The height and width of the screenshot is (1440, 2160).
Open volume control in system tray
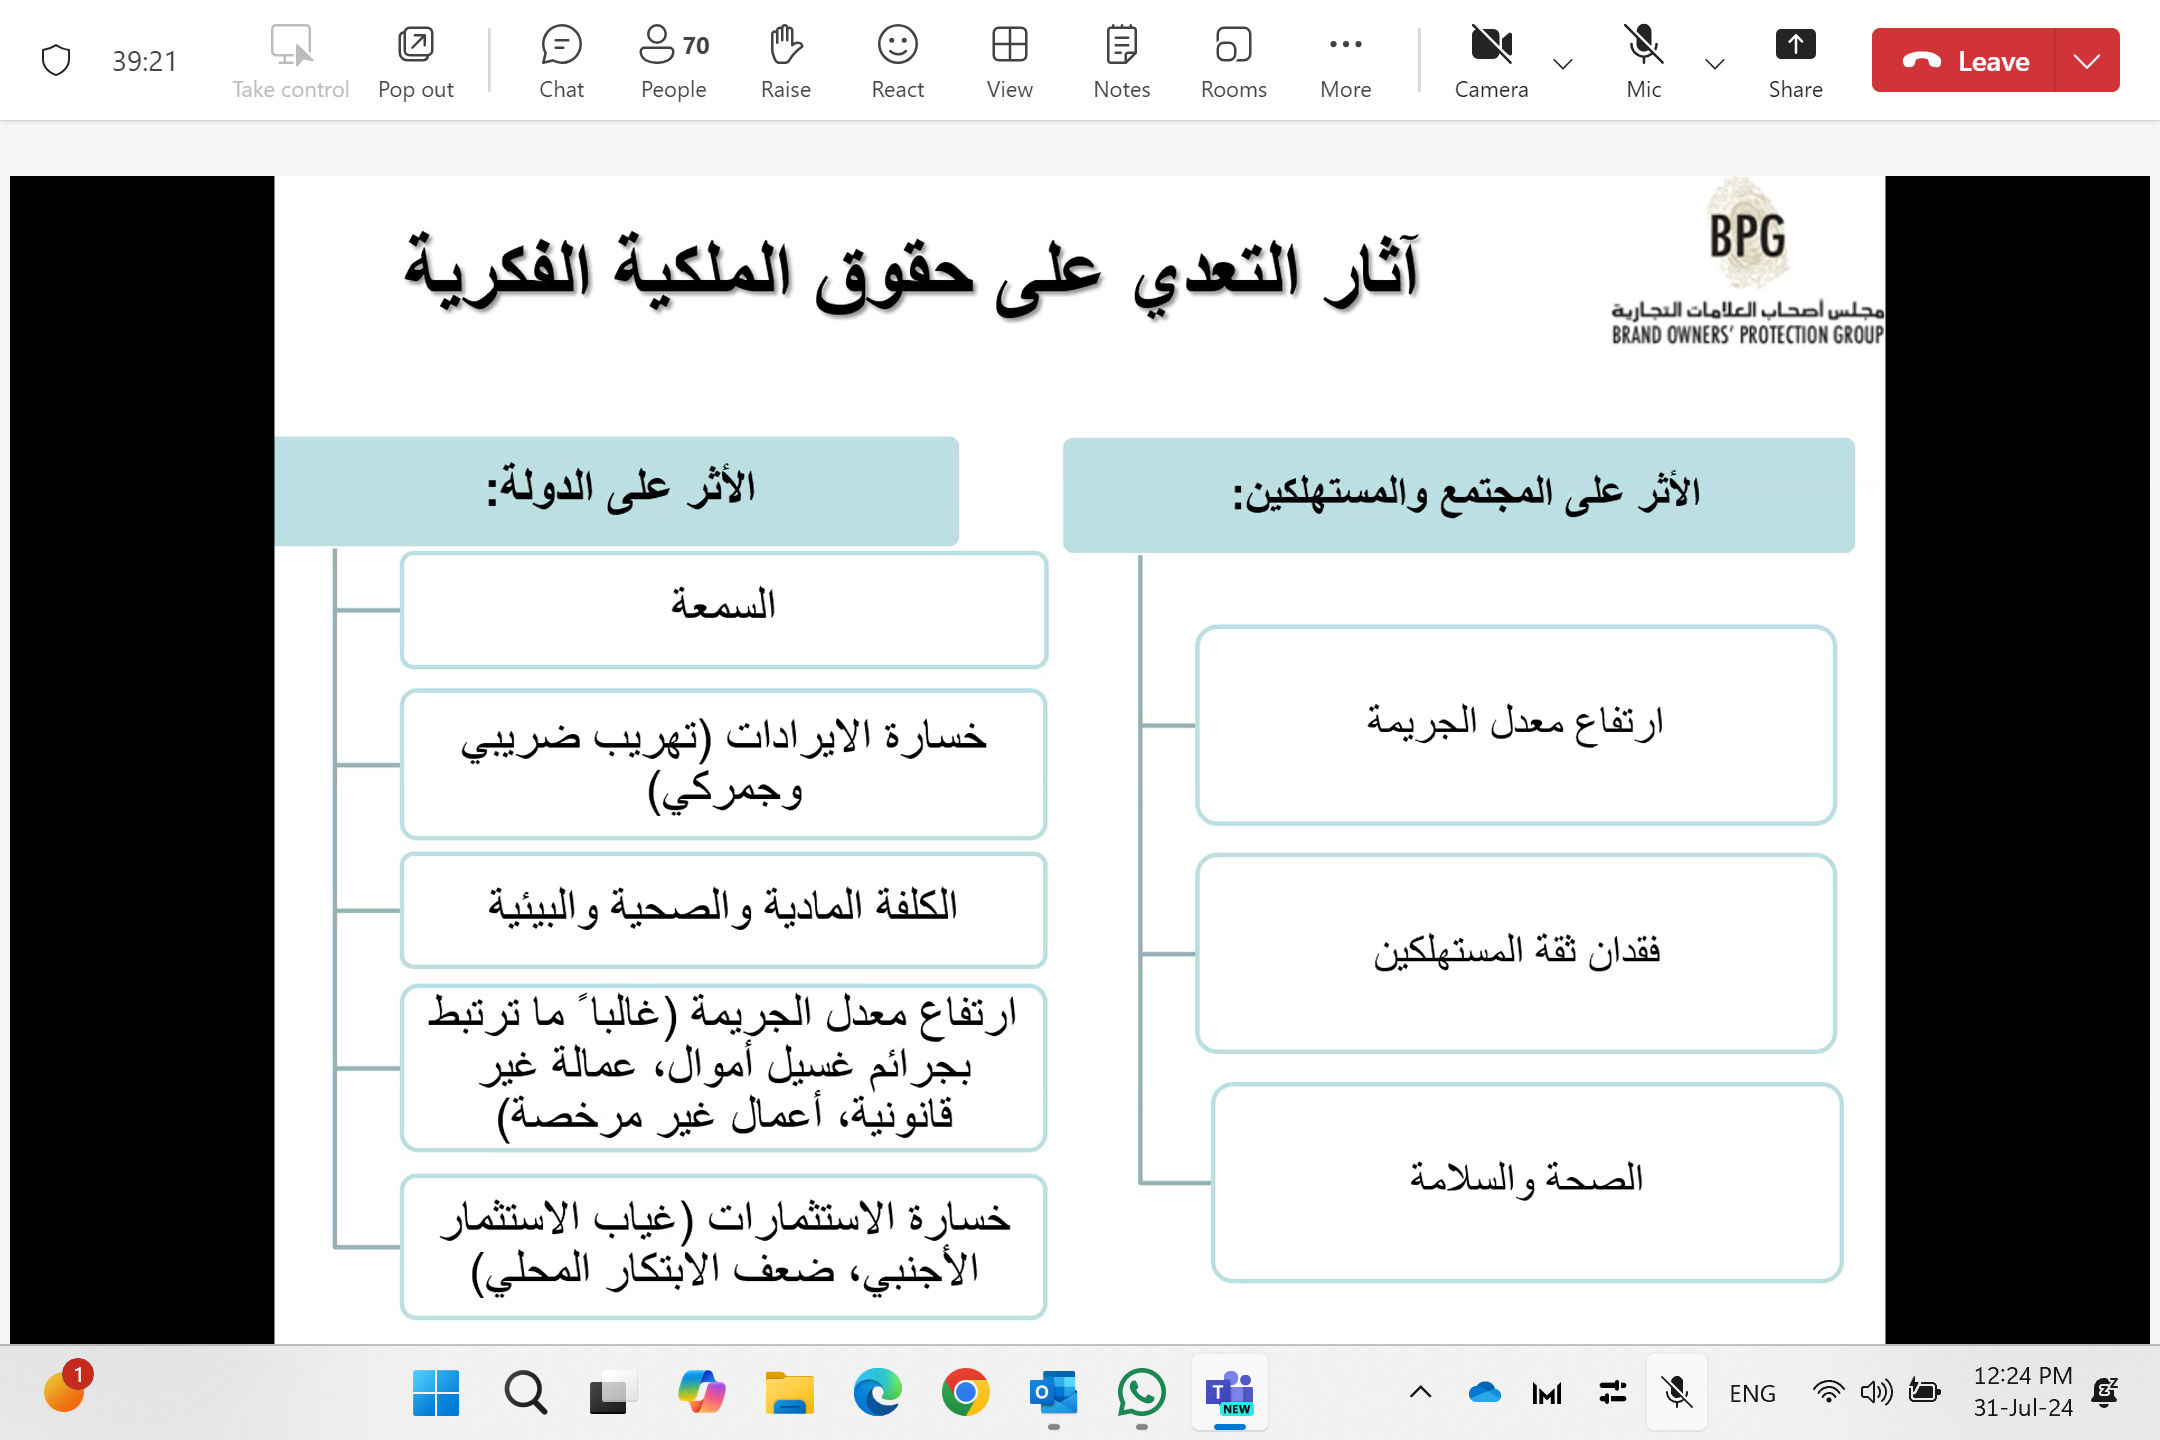click(1876, 1392)
